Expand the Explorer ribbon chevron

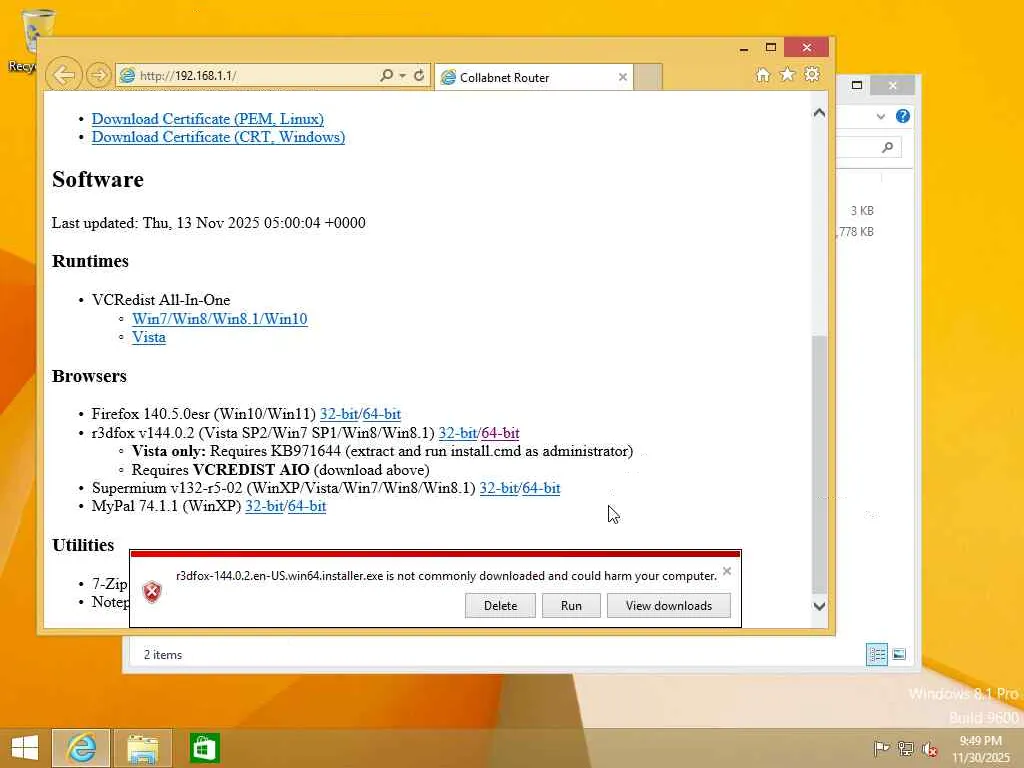pos(881,116)
